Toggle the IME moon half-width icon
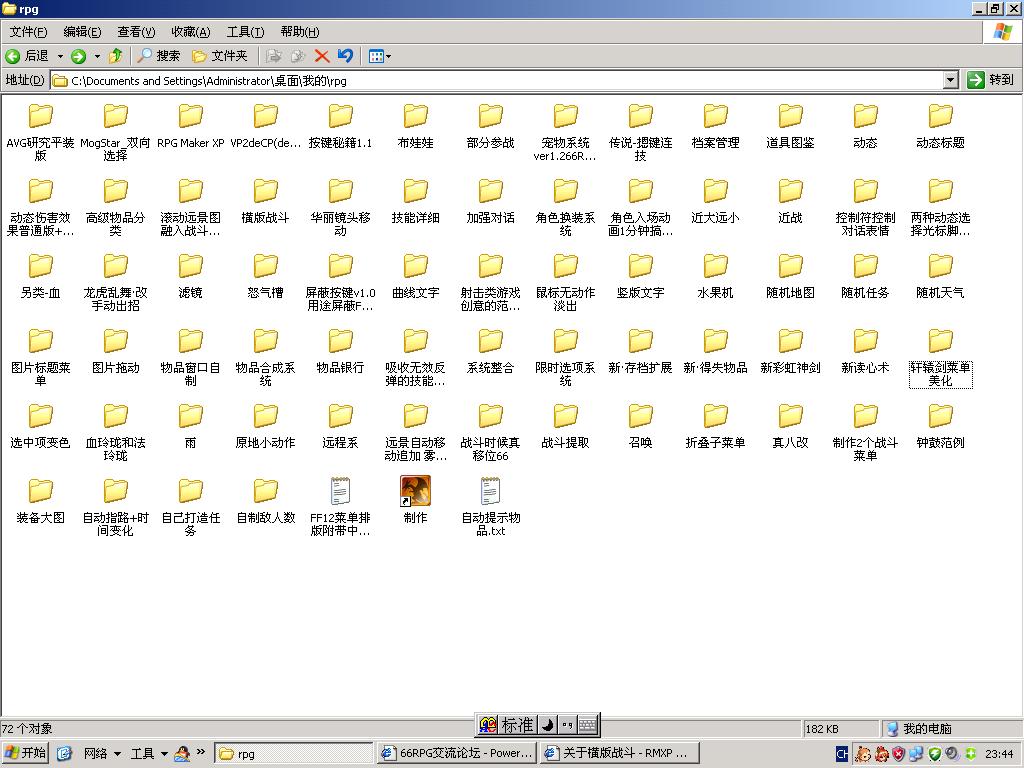The height and width of the screenshot is (768, 1024). (x=548, y=725)
